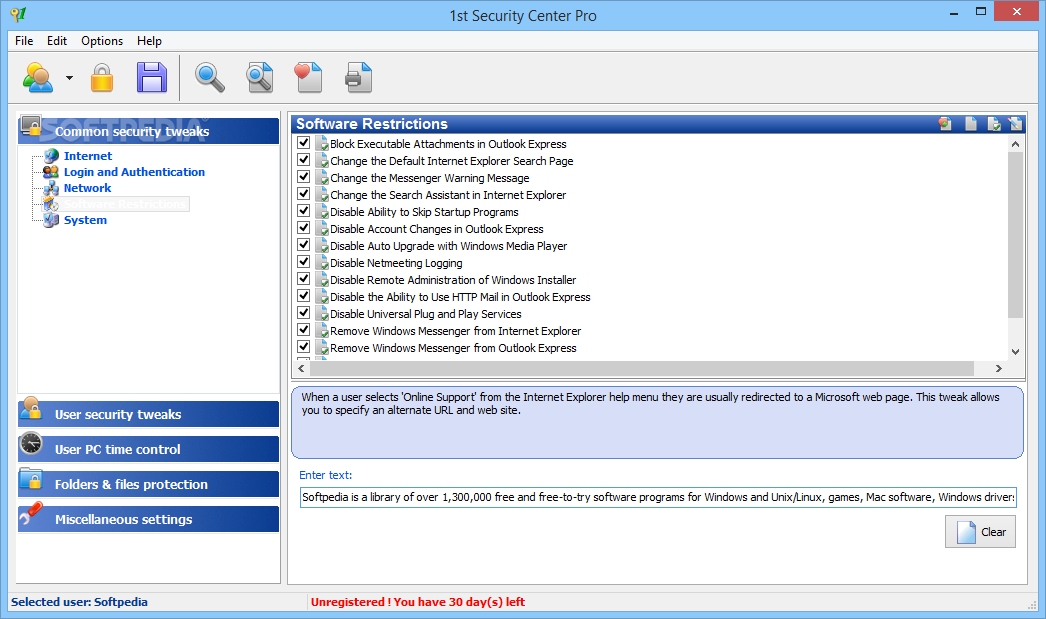Image resolution: width=1046 pixels, height=619 pixels.
Task: Expand the Folders & files protection section
Action: click(148, 484)
